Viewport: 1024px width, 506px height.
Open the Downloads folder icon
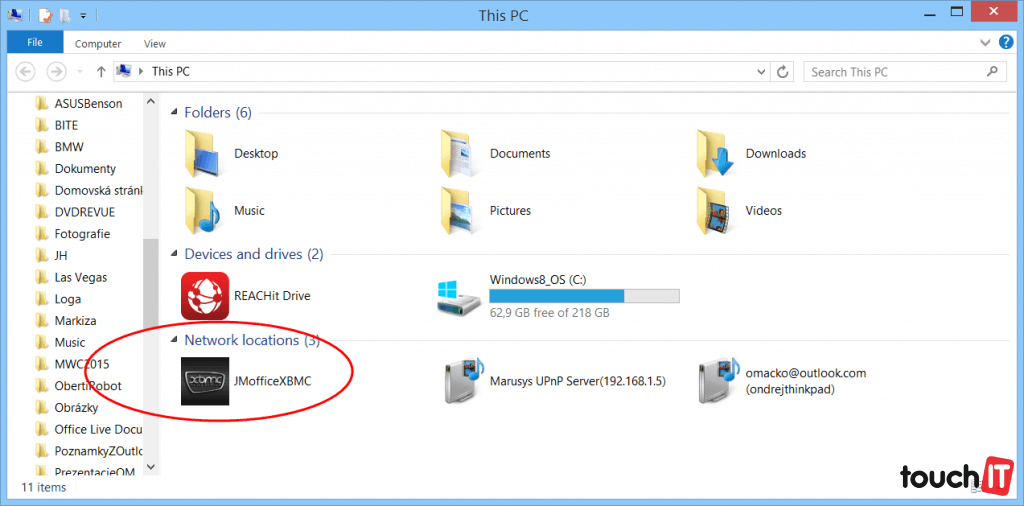717,154
